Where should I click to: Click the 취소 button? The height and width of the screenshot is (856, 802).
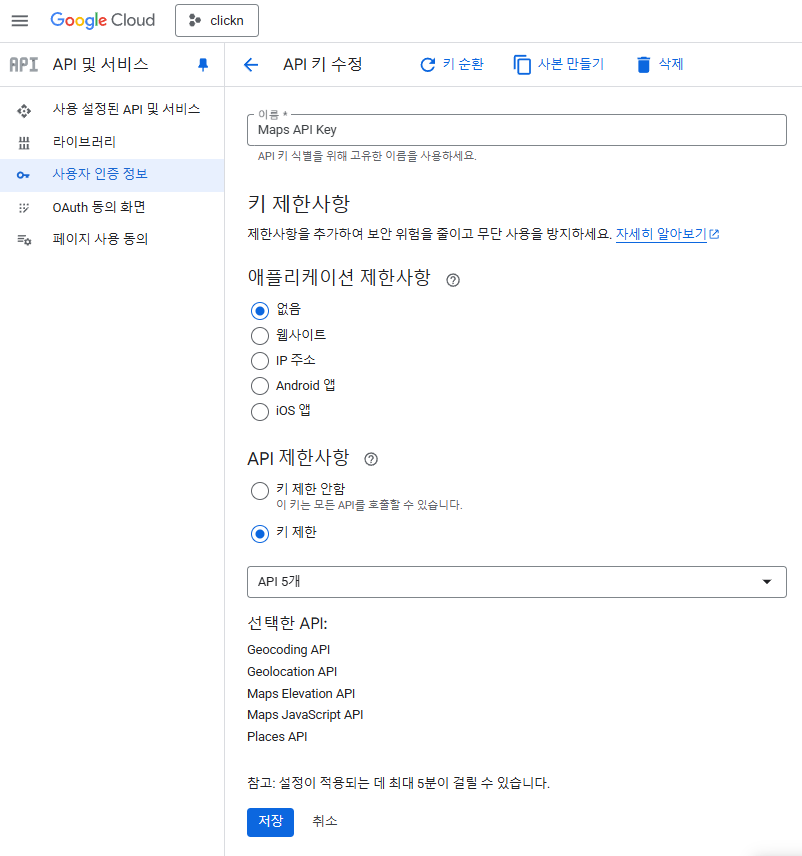point(324,821)
